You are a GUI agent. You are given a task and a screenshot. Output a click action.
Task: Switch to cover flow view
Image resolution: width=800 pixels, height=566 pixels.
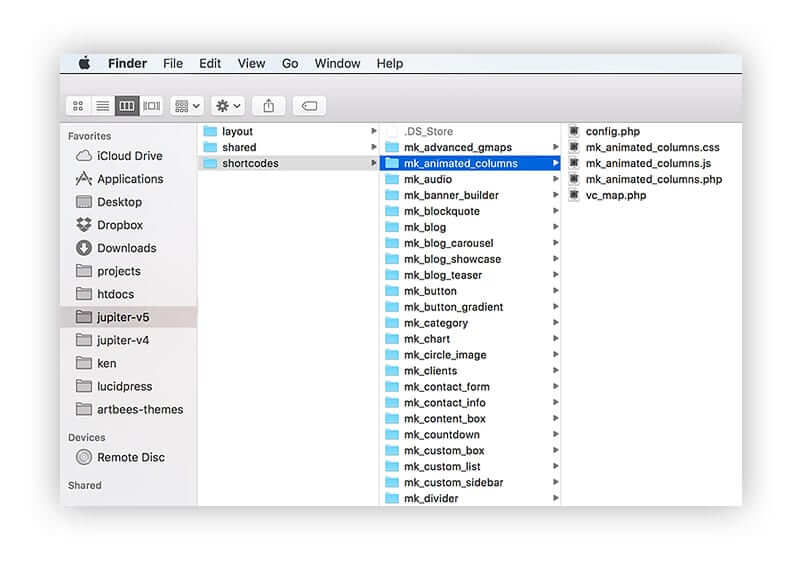[x=152, y=106]
